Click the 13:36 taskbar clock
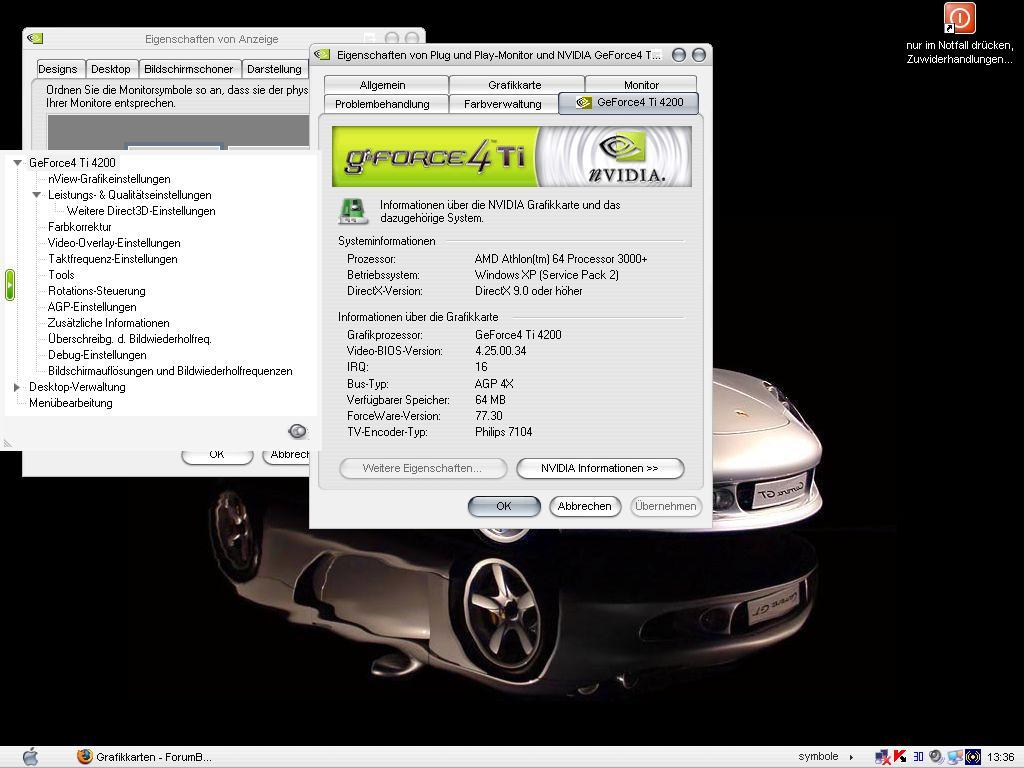The image size is (1024, 768). coord(1000,758)
